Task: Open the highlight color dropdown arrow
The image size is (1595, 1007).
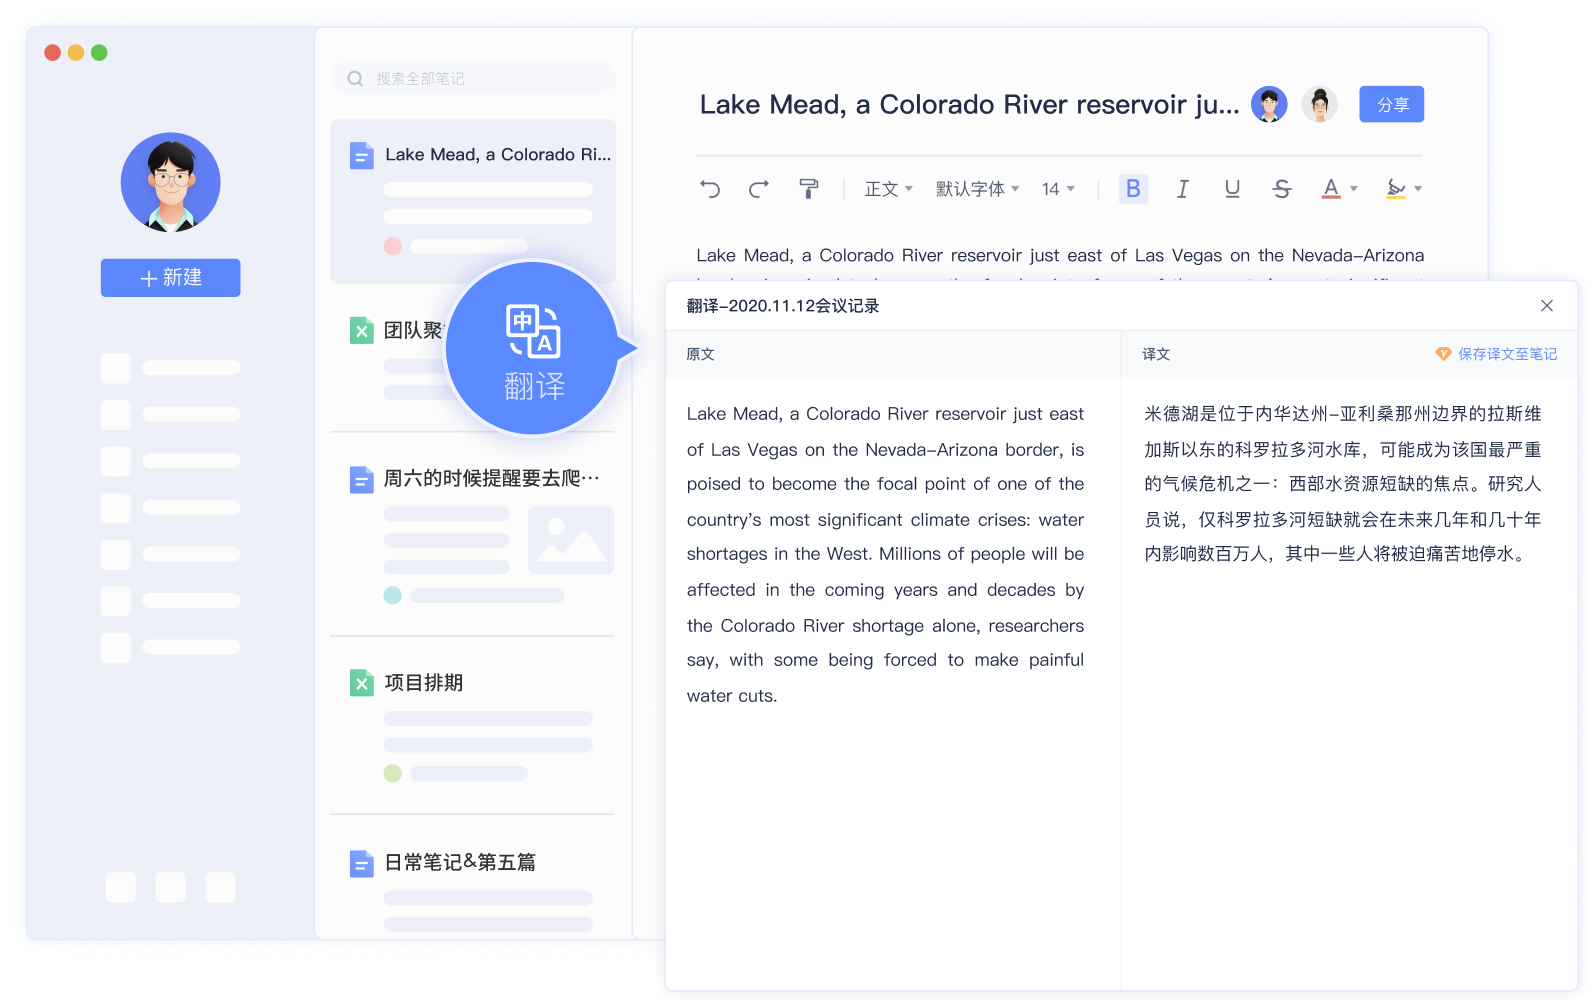Action: tap(1418, 189)
